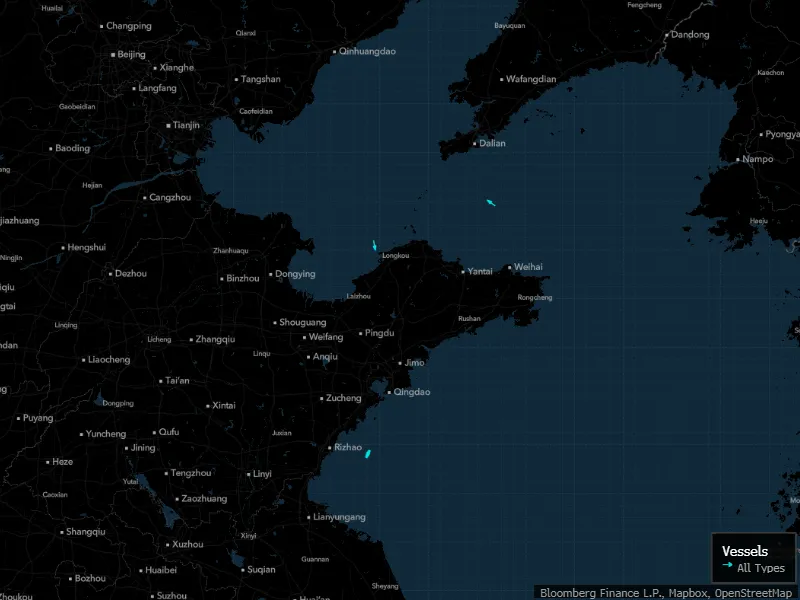The width and height of the screenshot is (800, 600).
Task: Click the Longkou town label
Action: (x=395, y=256)
